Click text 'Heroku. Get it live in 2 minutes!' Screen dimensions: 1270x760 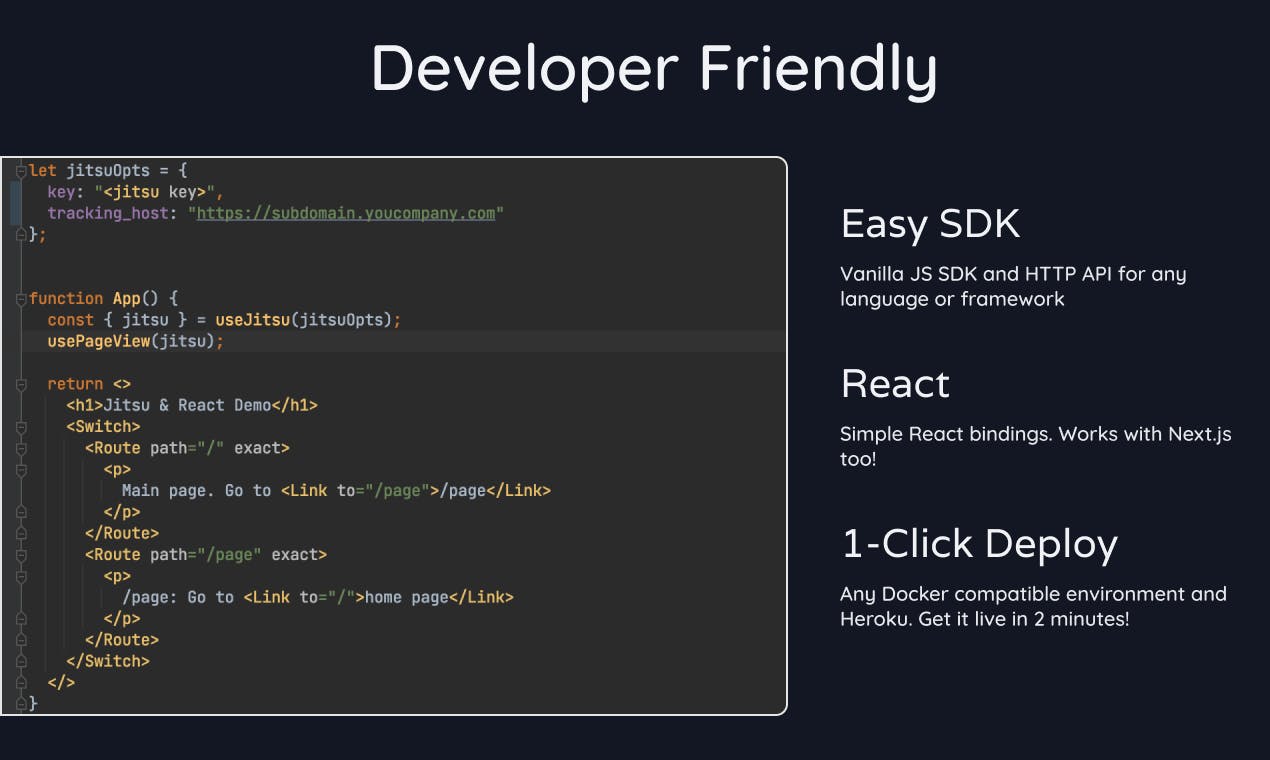pyautogui.click(x=984, y=619)
